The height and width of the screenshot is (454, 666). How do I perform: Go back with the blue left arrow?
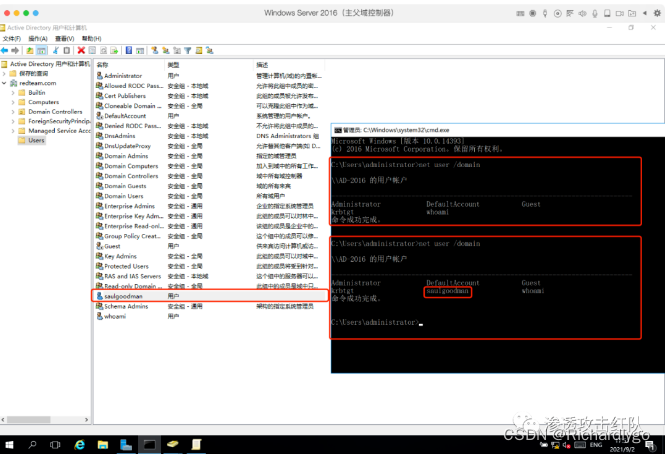[x=5, y=51]
